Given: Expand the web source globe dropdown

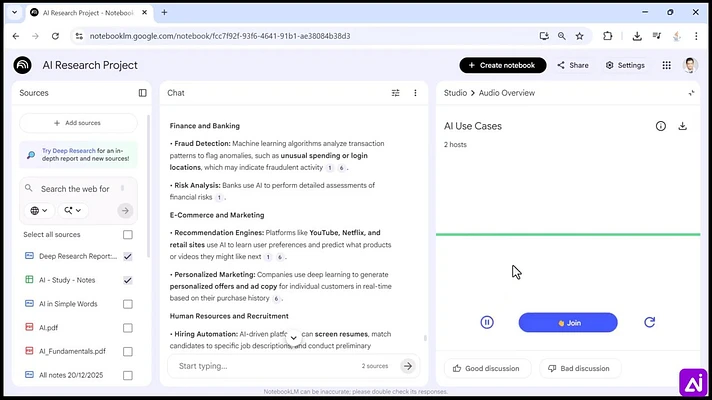Looking at the screenshot, I should coord(39,210).
